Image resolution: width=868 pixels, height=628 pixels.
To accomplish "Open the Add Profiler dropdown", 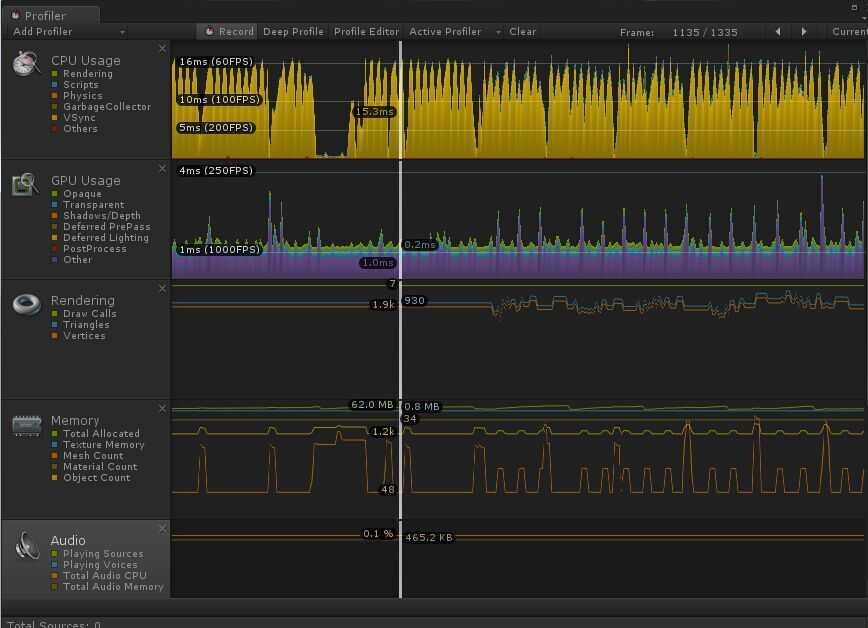I will 69,32.
